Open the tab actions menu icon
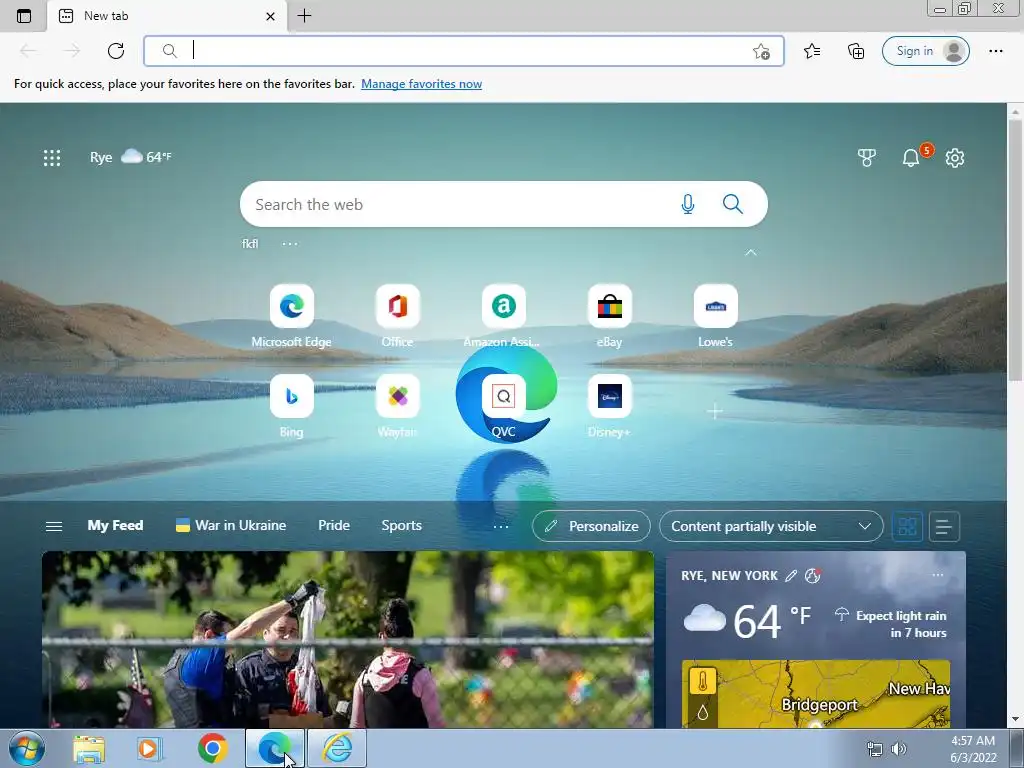 [x=24, y=16]
